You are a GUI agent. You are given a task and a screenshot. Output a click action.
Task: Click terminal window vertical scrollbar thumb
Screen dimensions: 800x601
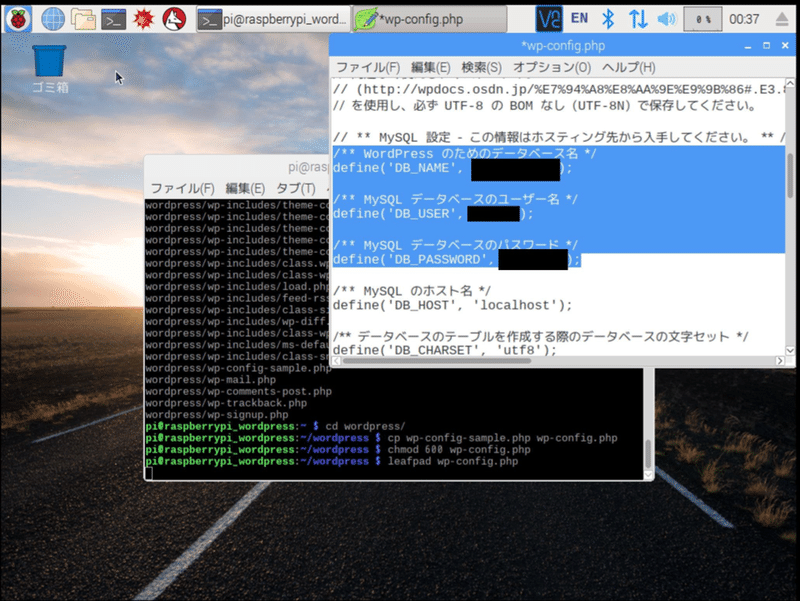coord(648,454)
